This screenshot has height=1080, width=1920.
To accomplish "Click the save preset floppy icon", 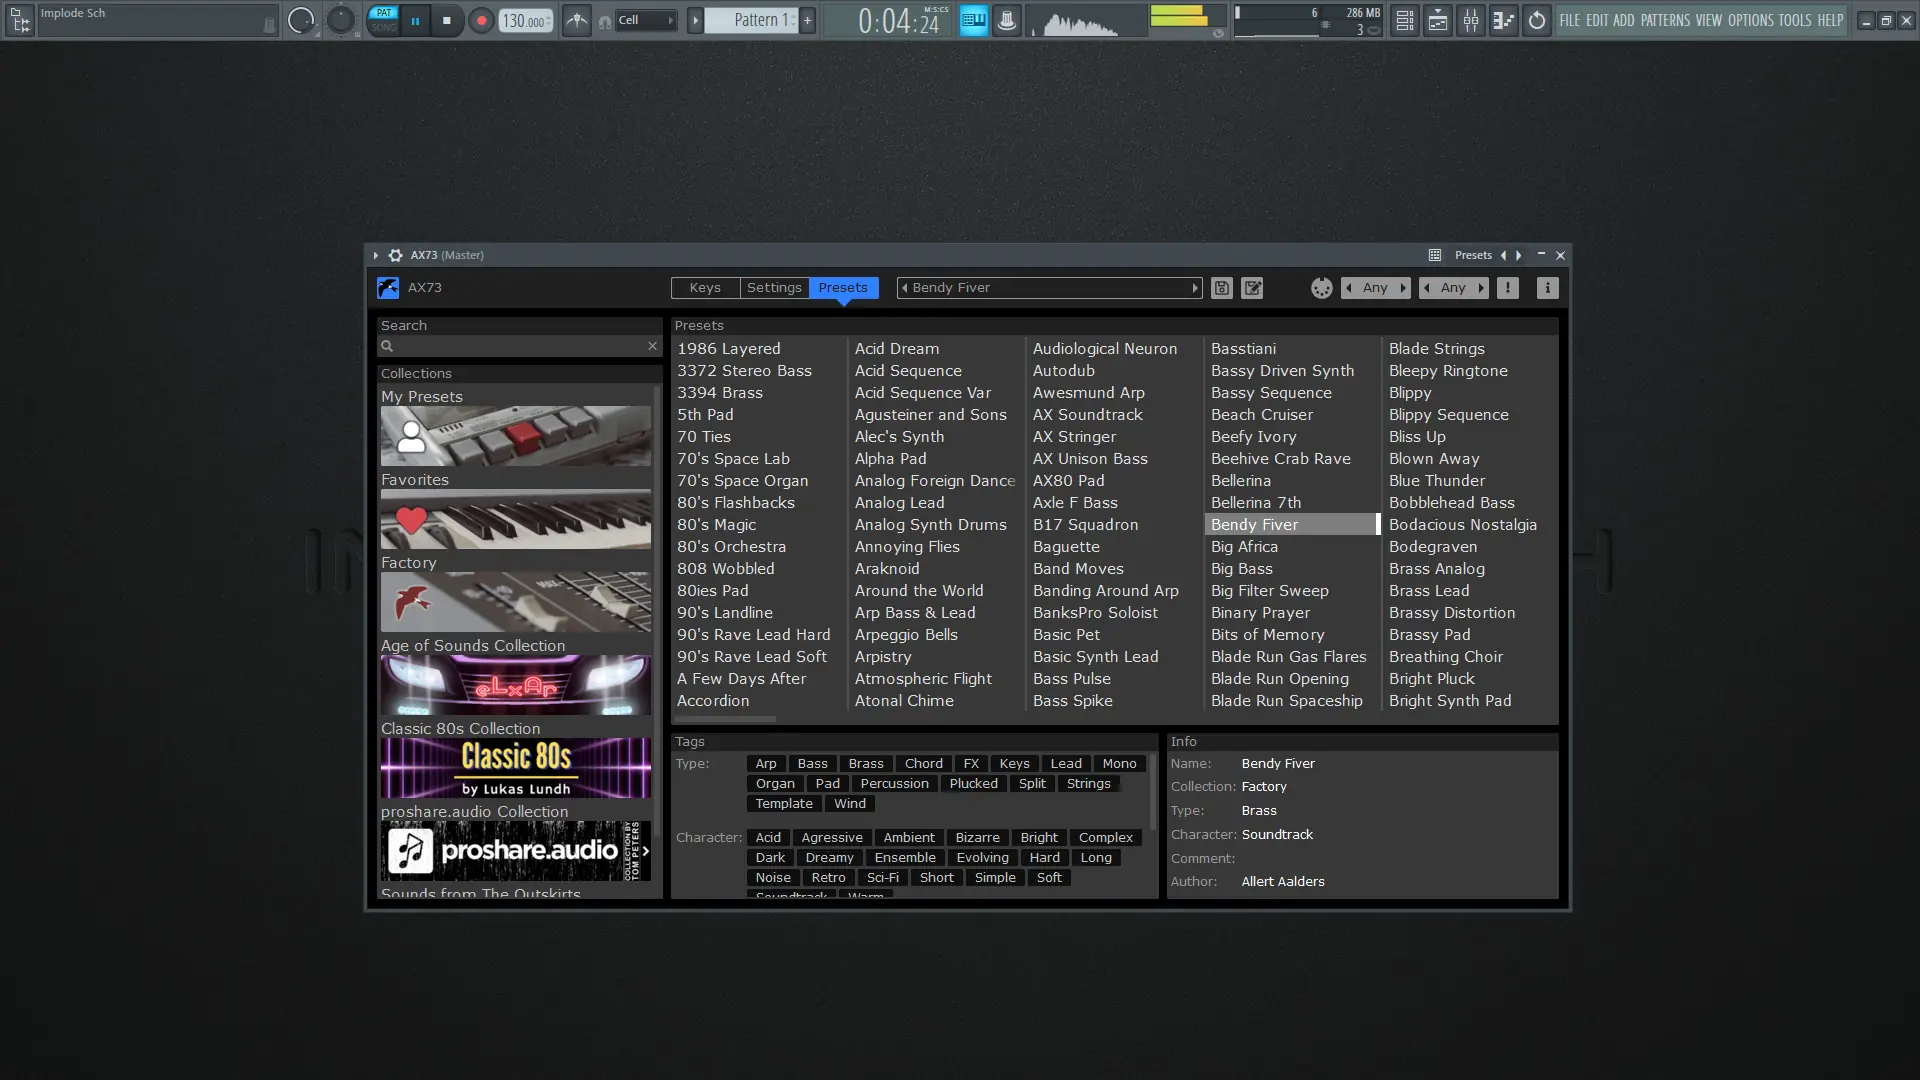I will pos(1221,288).
